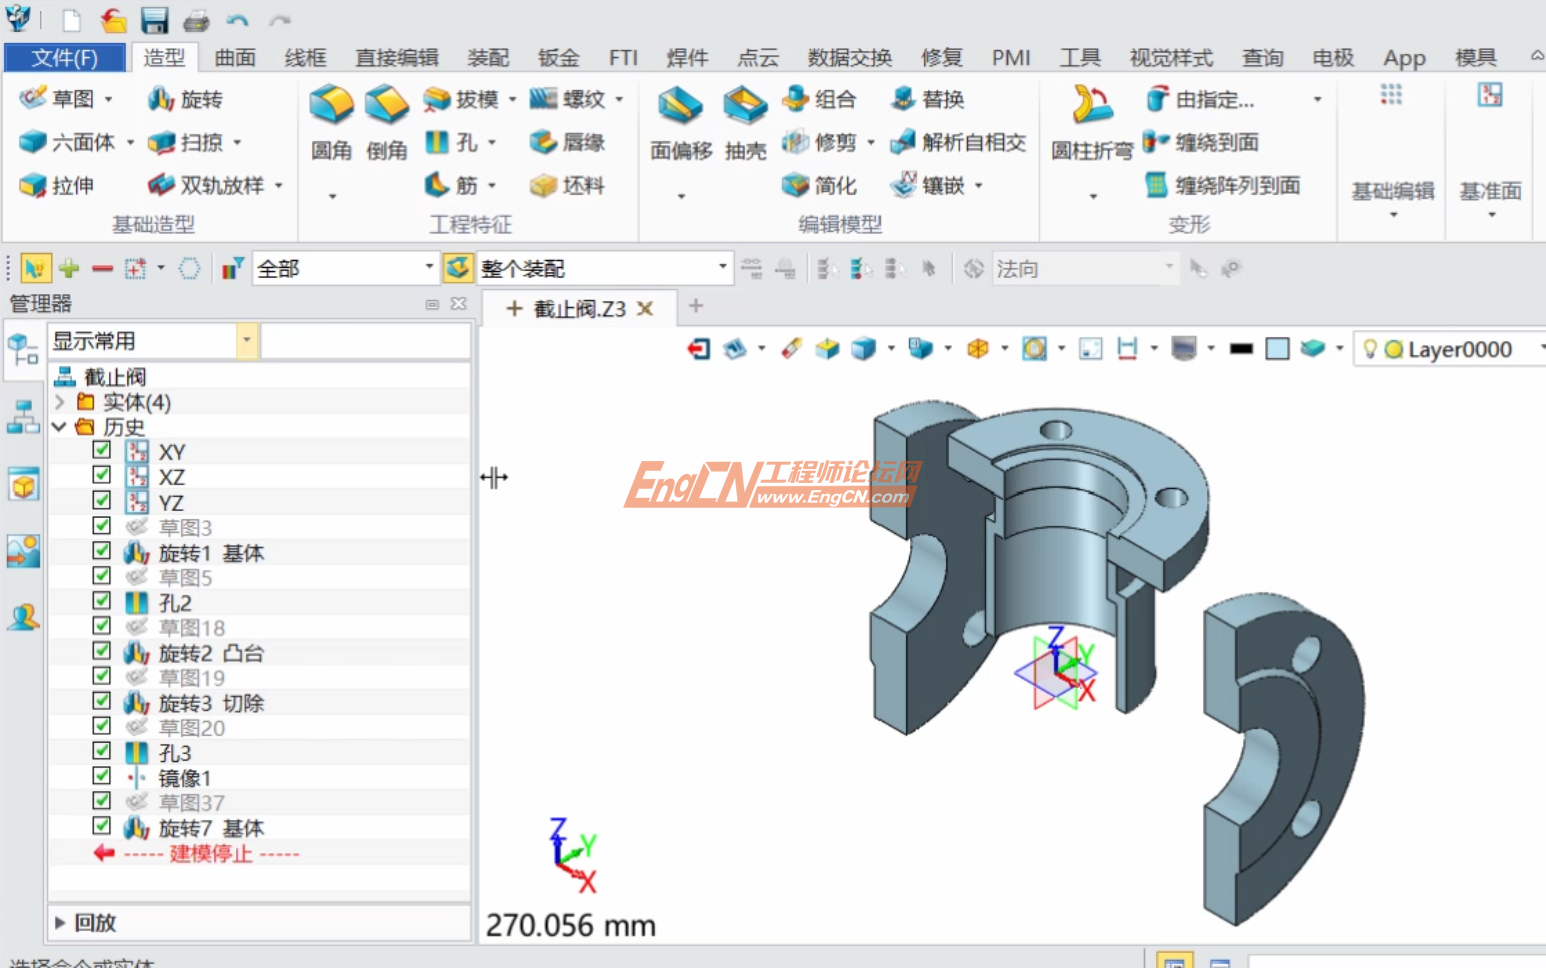Switch to the 装配 ribbon tab

pyautogui.click(x=487, y=57)
